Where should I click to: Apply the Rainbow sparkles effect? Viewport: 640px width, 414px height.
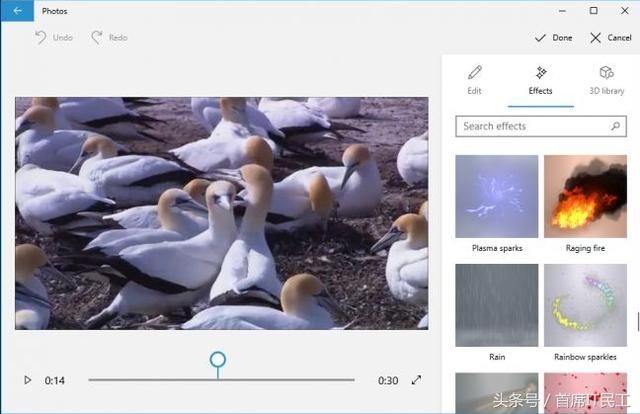(x=585, y=305)
